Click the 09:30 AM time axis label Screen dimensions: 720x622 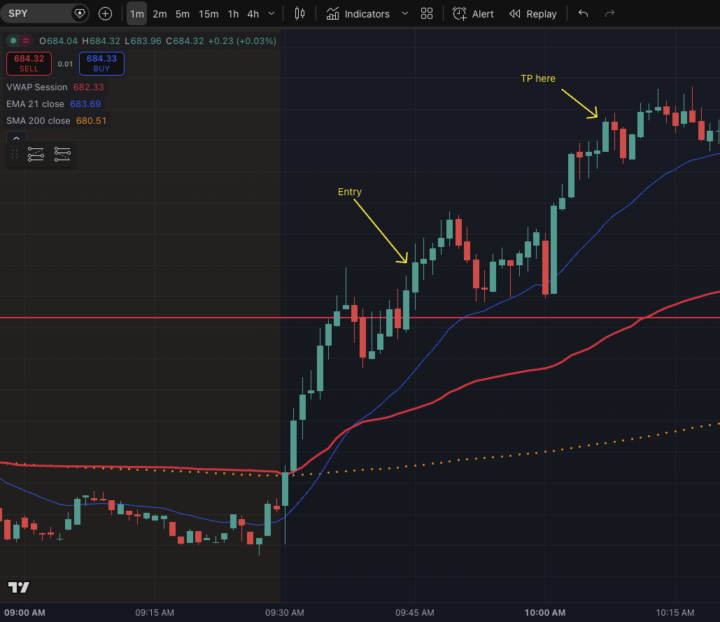click(284, 612)
